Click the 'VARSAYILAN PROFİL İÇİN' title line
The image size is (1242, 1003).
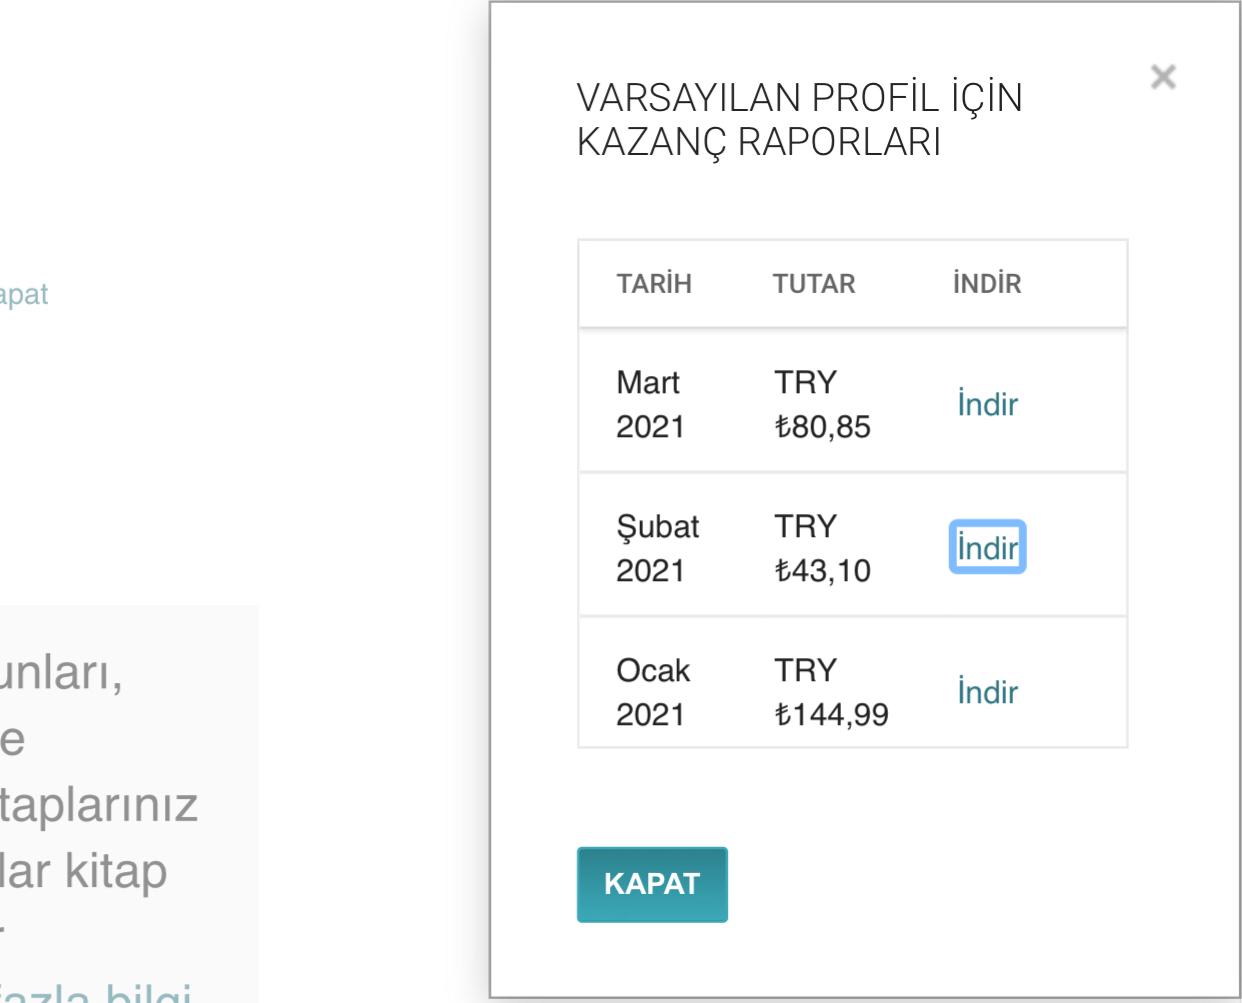pyautogui.click(x=800, y=99)
